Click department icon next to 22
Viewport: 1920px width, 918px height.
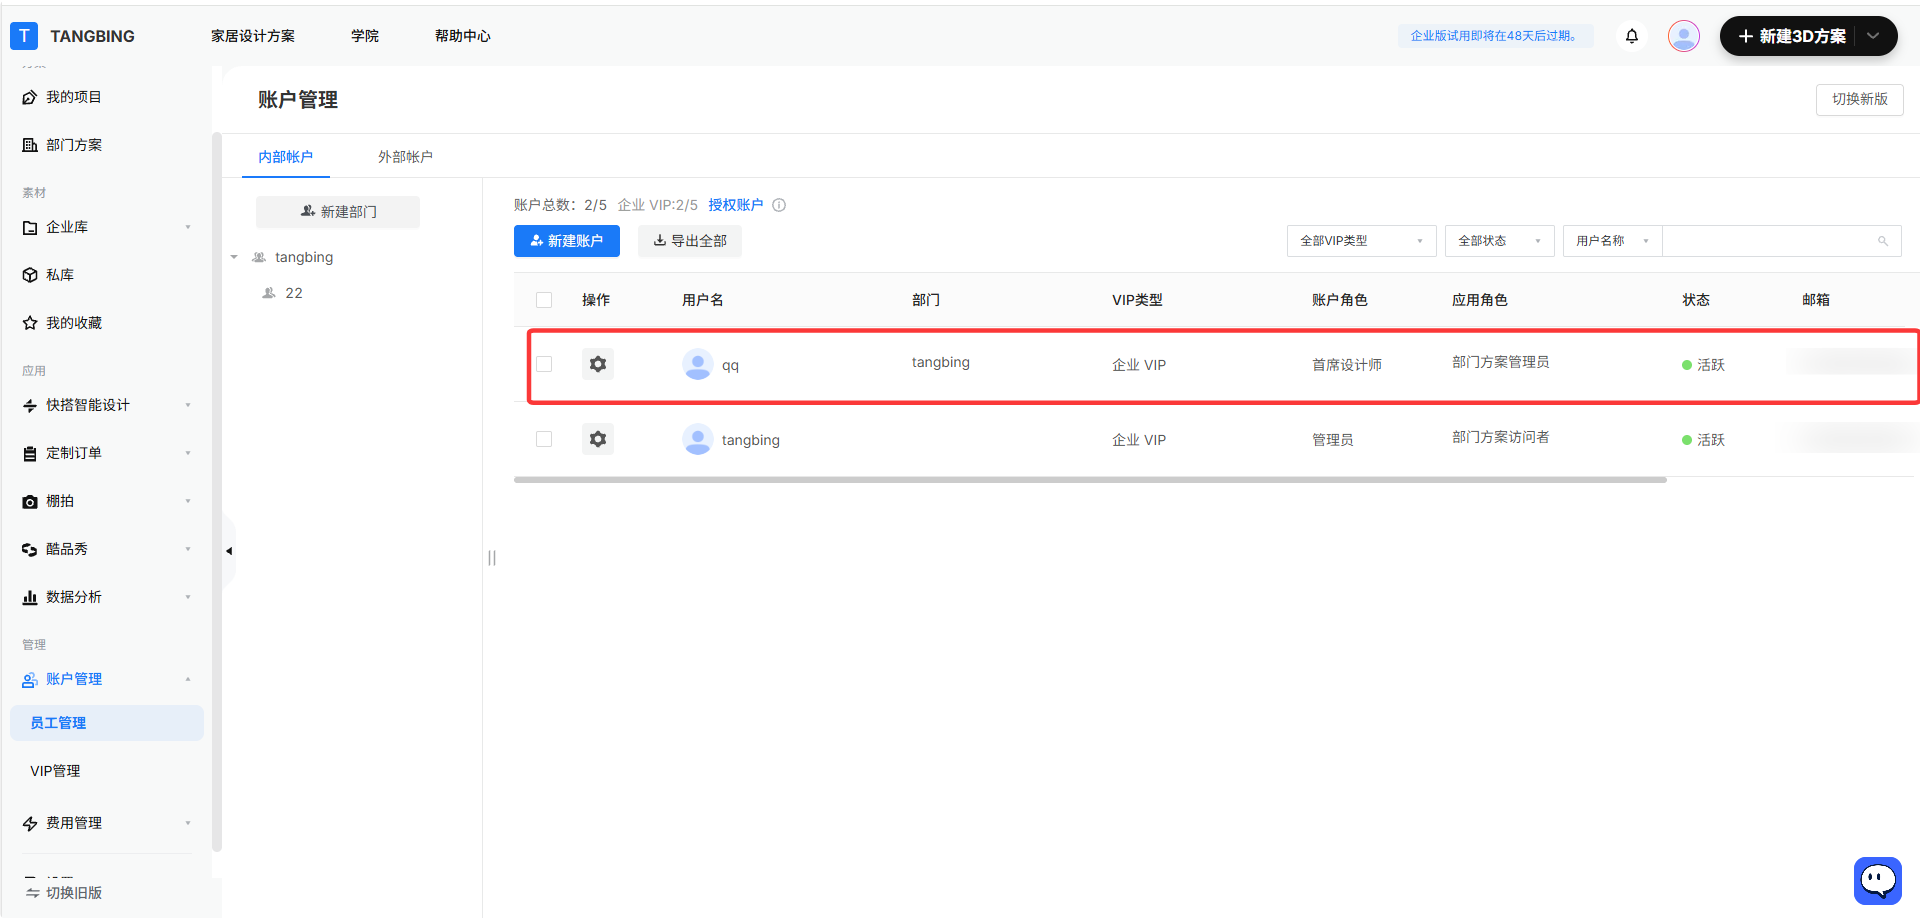click(x=269, y=293)
